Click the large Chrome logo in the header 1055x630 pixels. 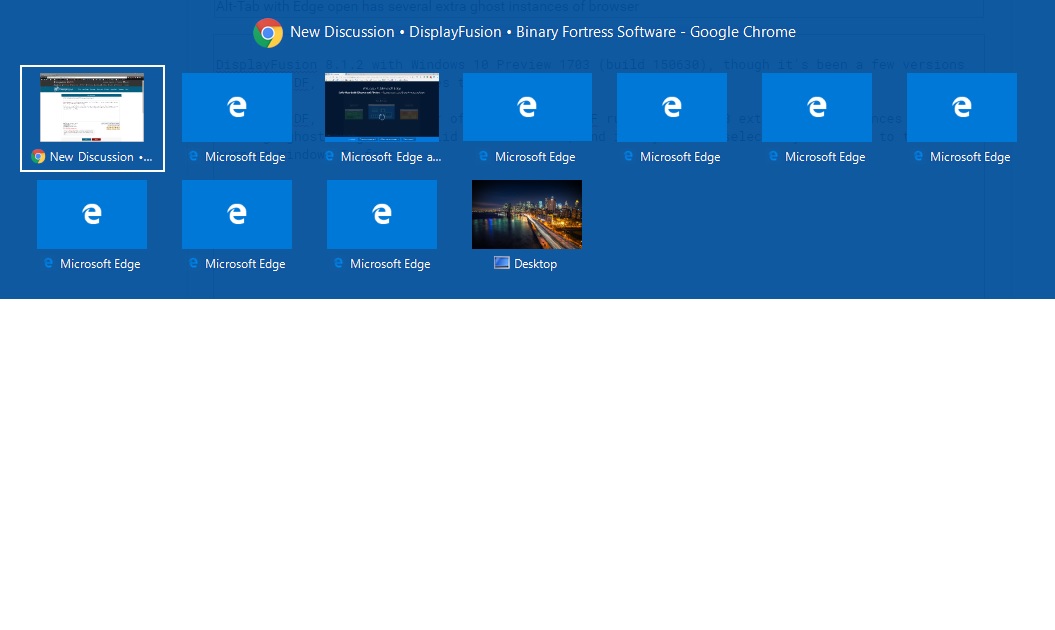tap(268, 33)
